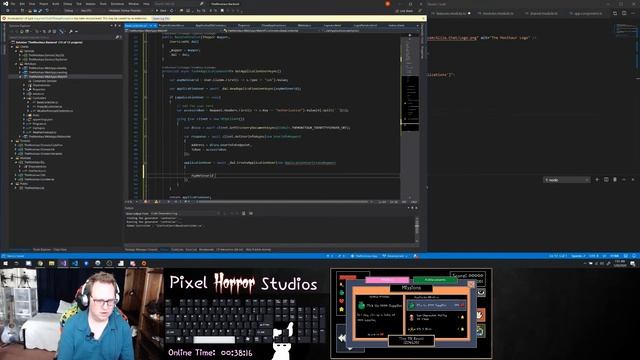
Task: Open the Windows Start menu
Action: click(x=5, y=264)
